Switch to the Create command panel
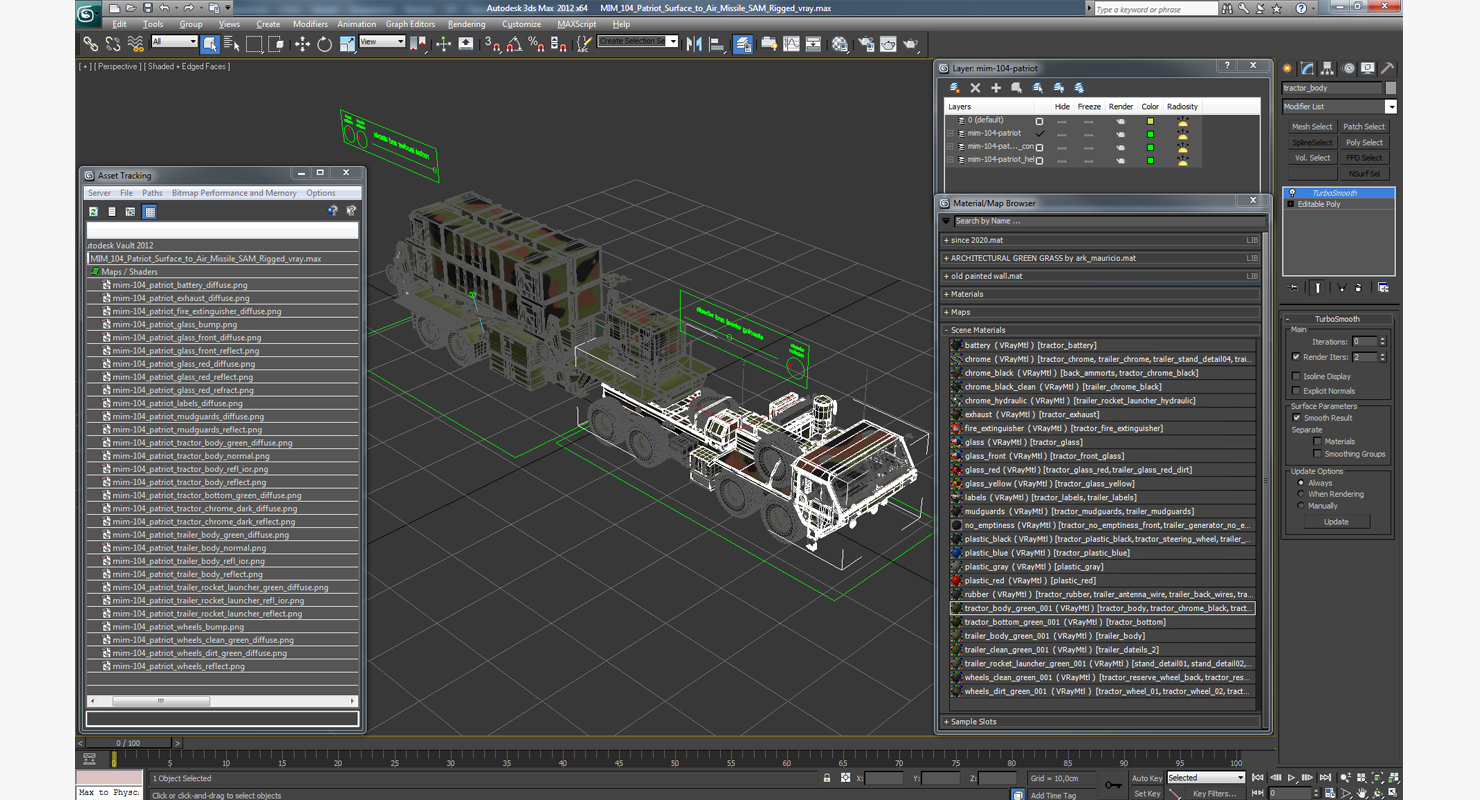Viewport: 1480px width, 800px height. tap(1288, 69)
